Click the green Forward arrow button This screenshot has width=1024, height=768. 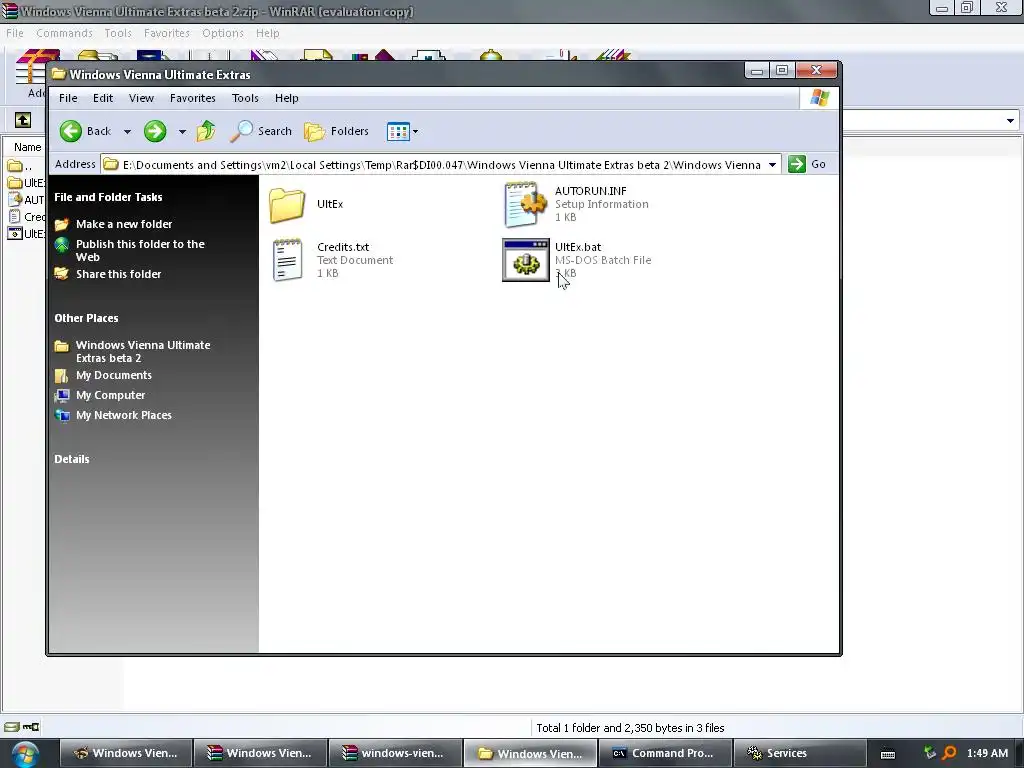pyautogui.click(x=155, y=131)
